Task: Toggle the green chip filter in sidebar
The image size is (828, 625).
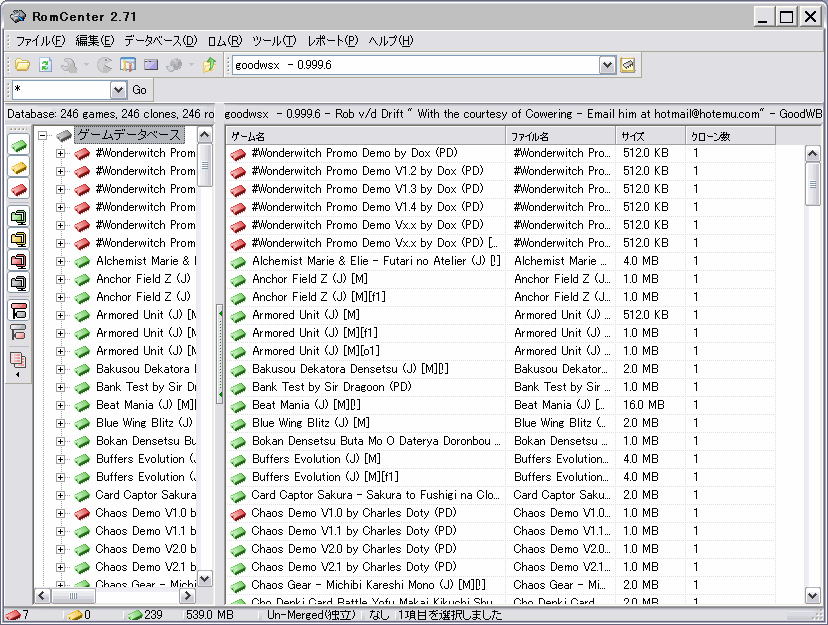Action: coord(18,146)
